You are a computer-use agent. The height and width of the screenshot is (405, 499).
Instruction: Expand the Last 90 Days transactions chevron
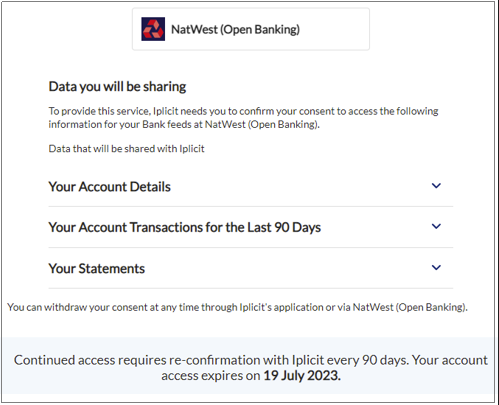436,226
